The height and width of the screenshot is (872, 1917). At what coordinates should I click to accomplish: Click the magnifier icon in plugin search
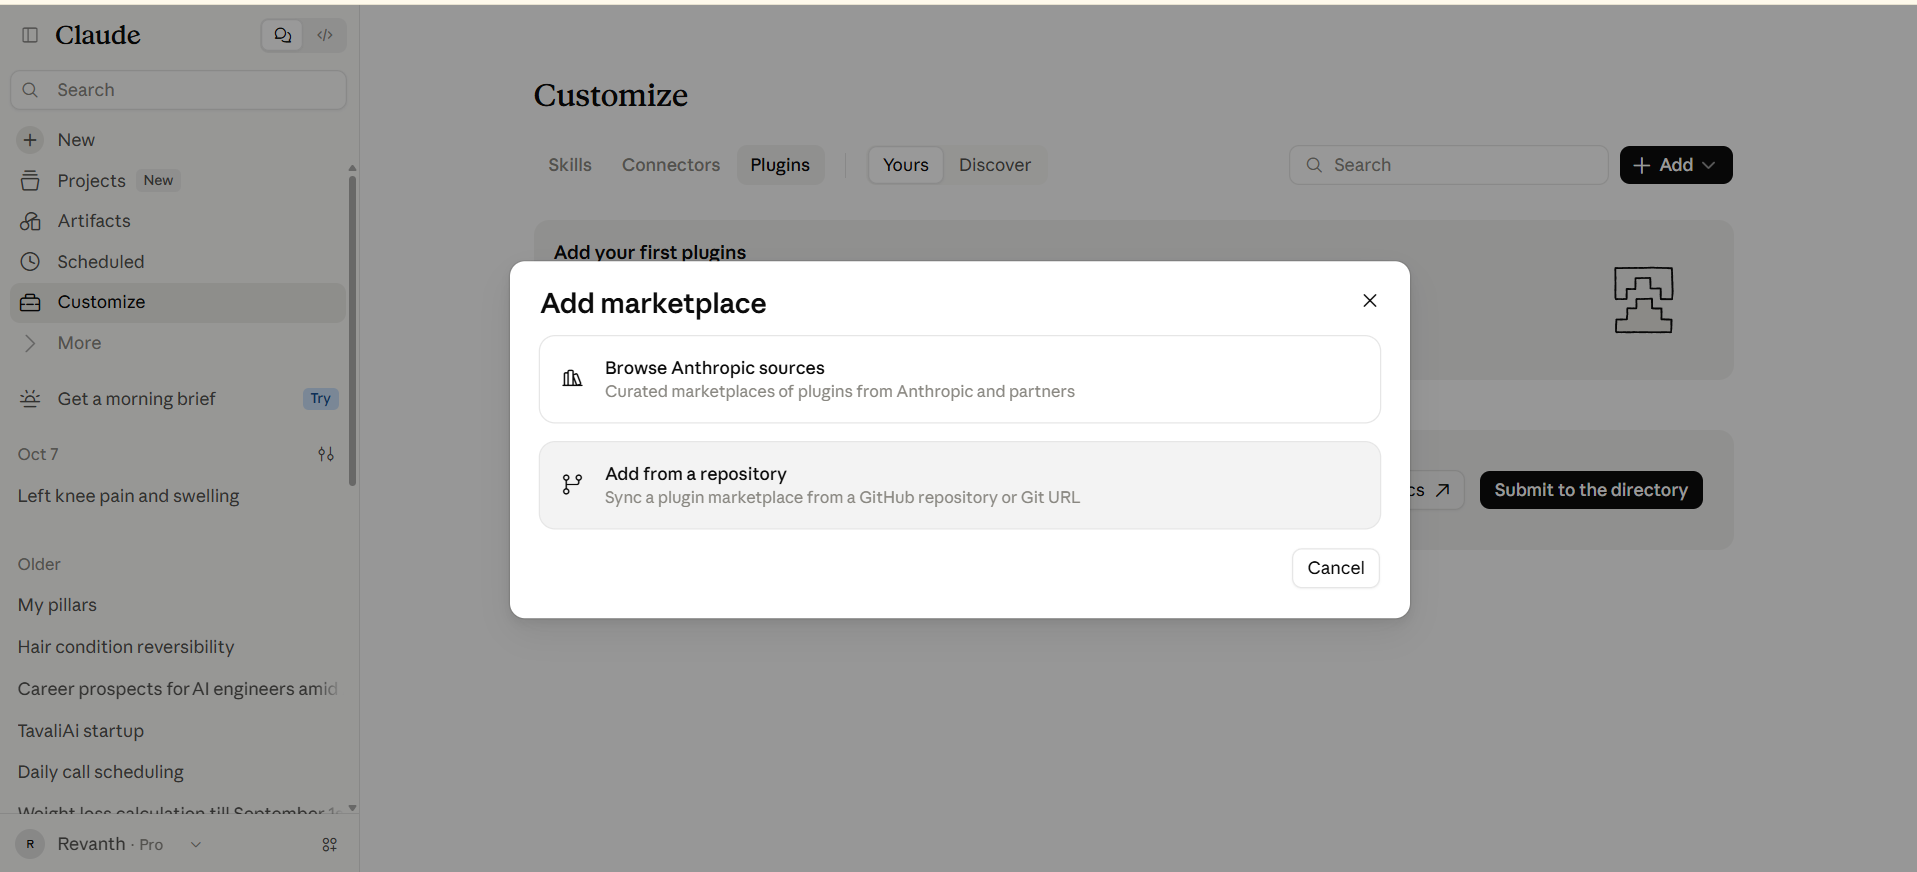tap(1314, 165)
